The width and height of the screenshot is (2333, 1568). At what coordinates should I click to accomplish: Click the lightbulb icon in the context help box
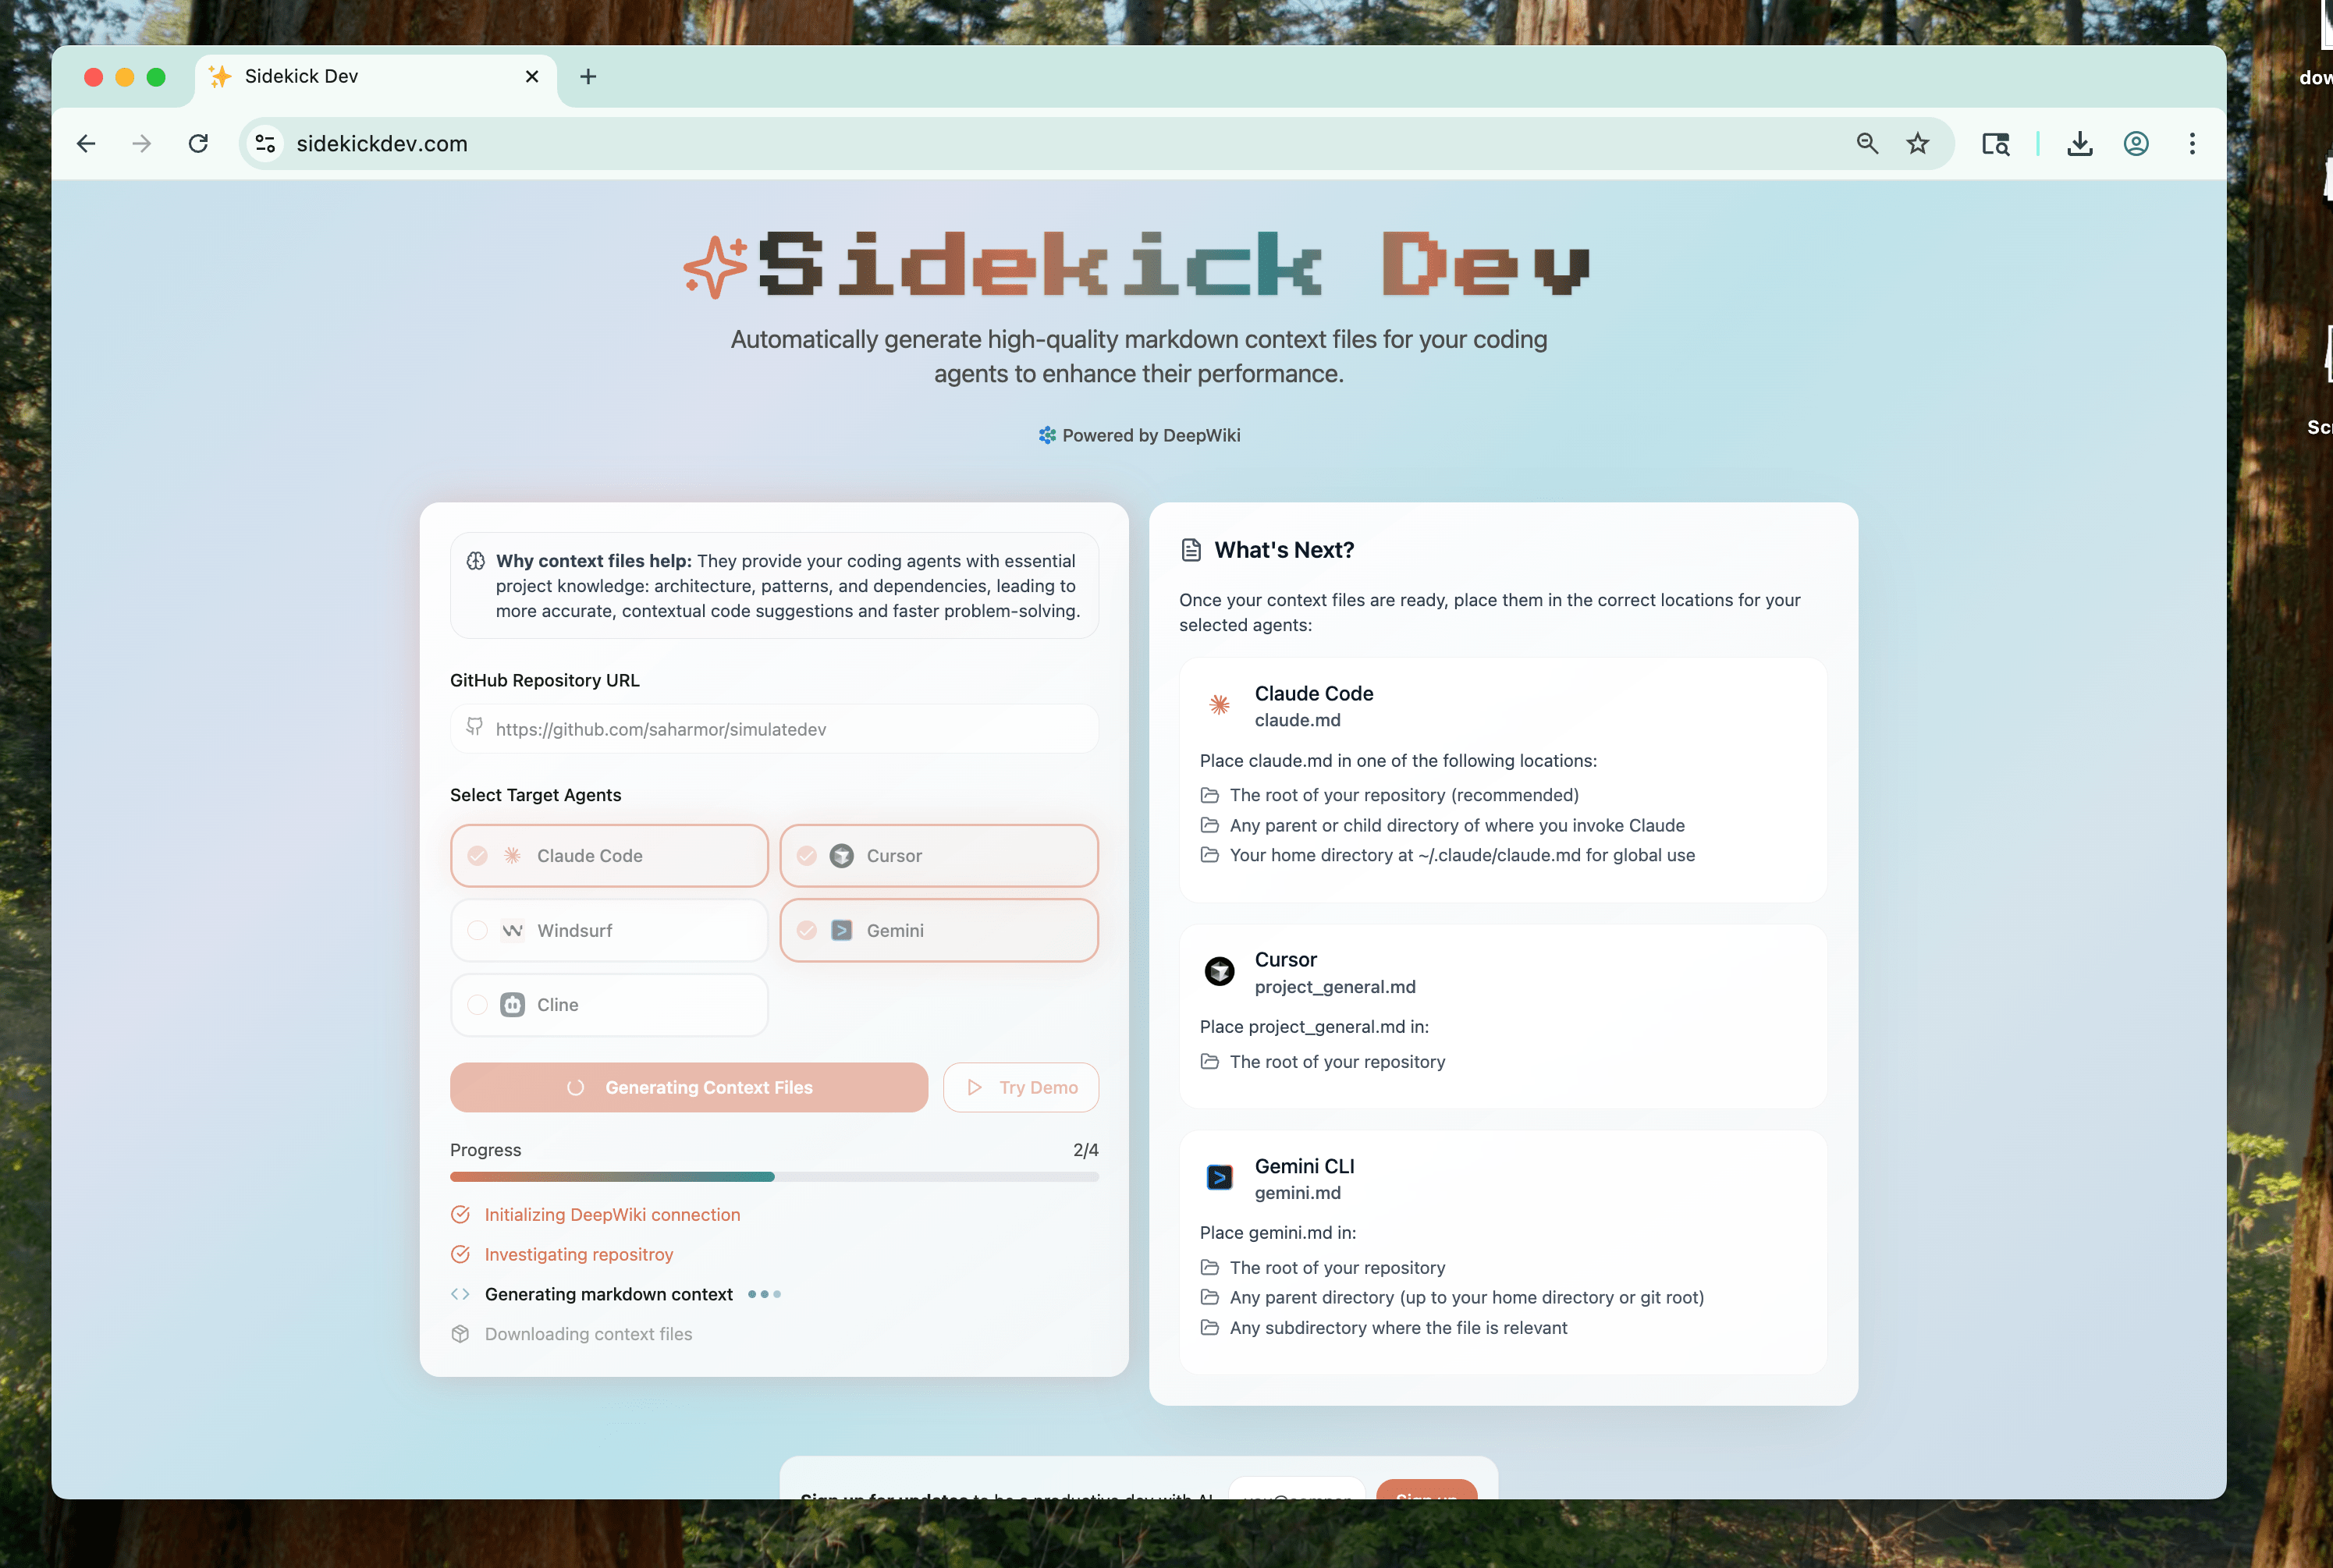click(476, 561)
